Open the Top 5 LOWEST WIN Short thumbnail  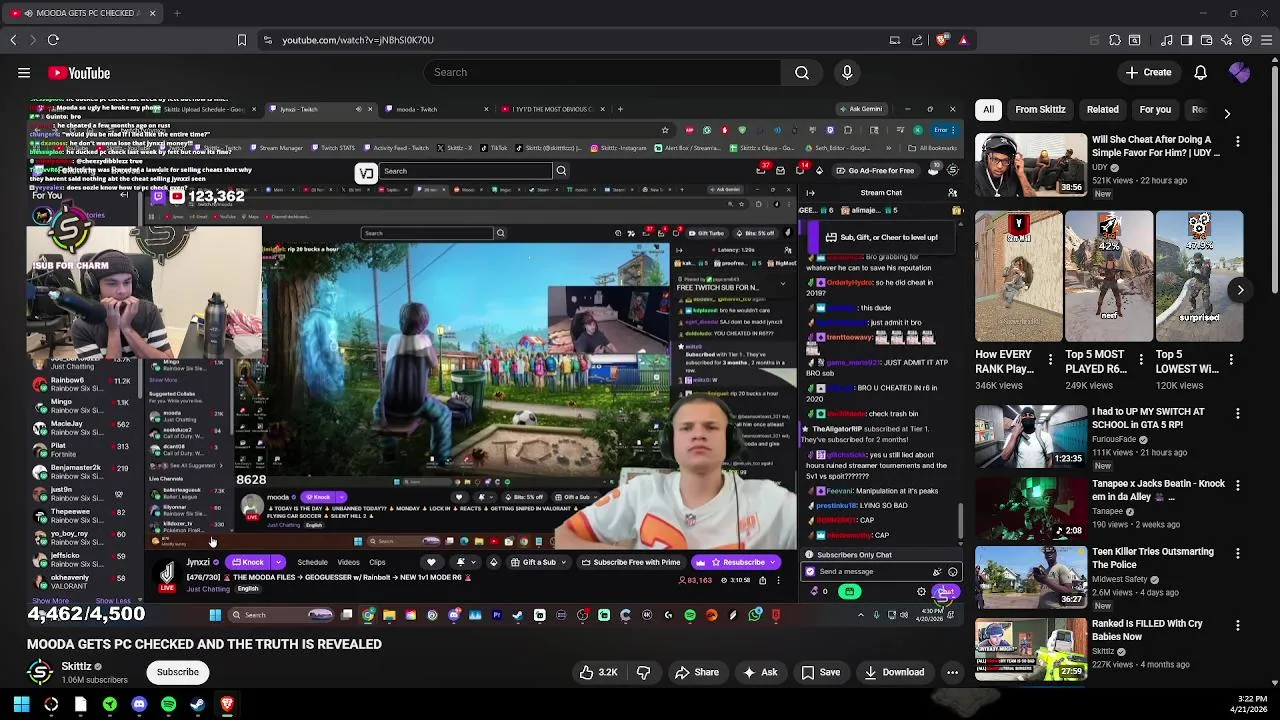[1199, 276]
